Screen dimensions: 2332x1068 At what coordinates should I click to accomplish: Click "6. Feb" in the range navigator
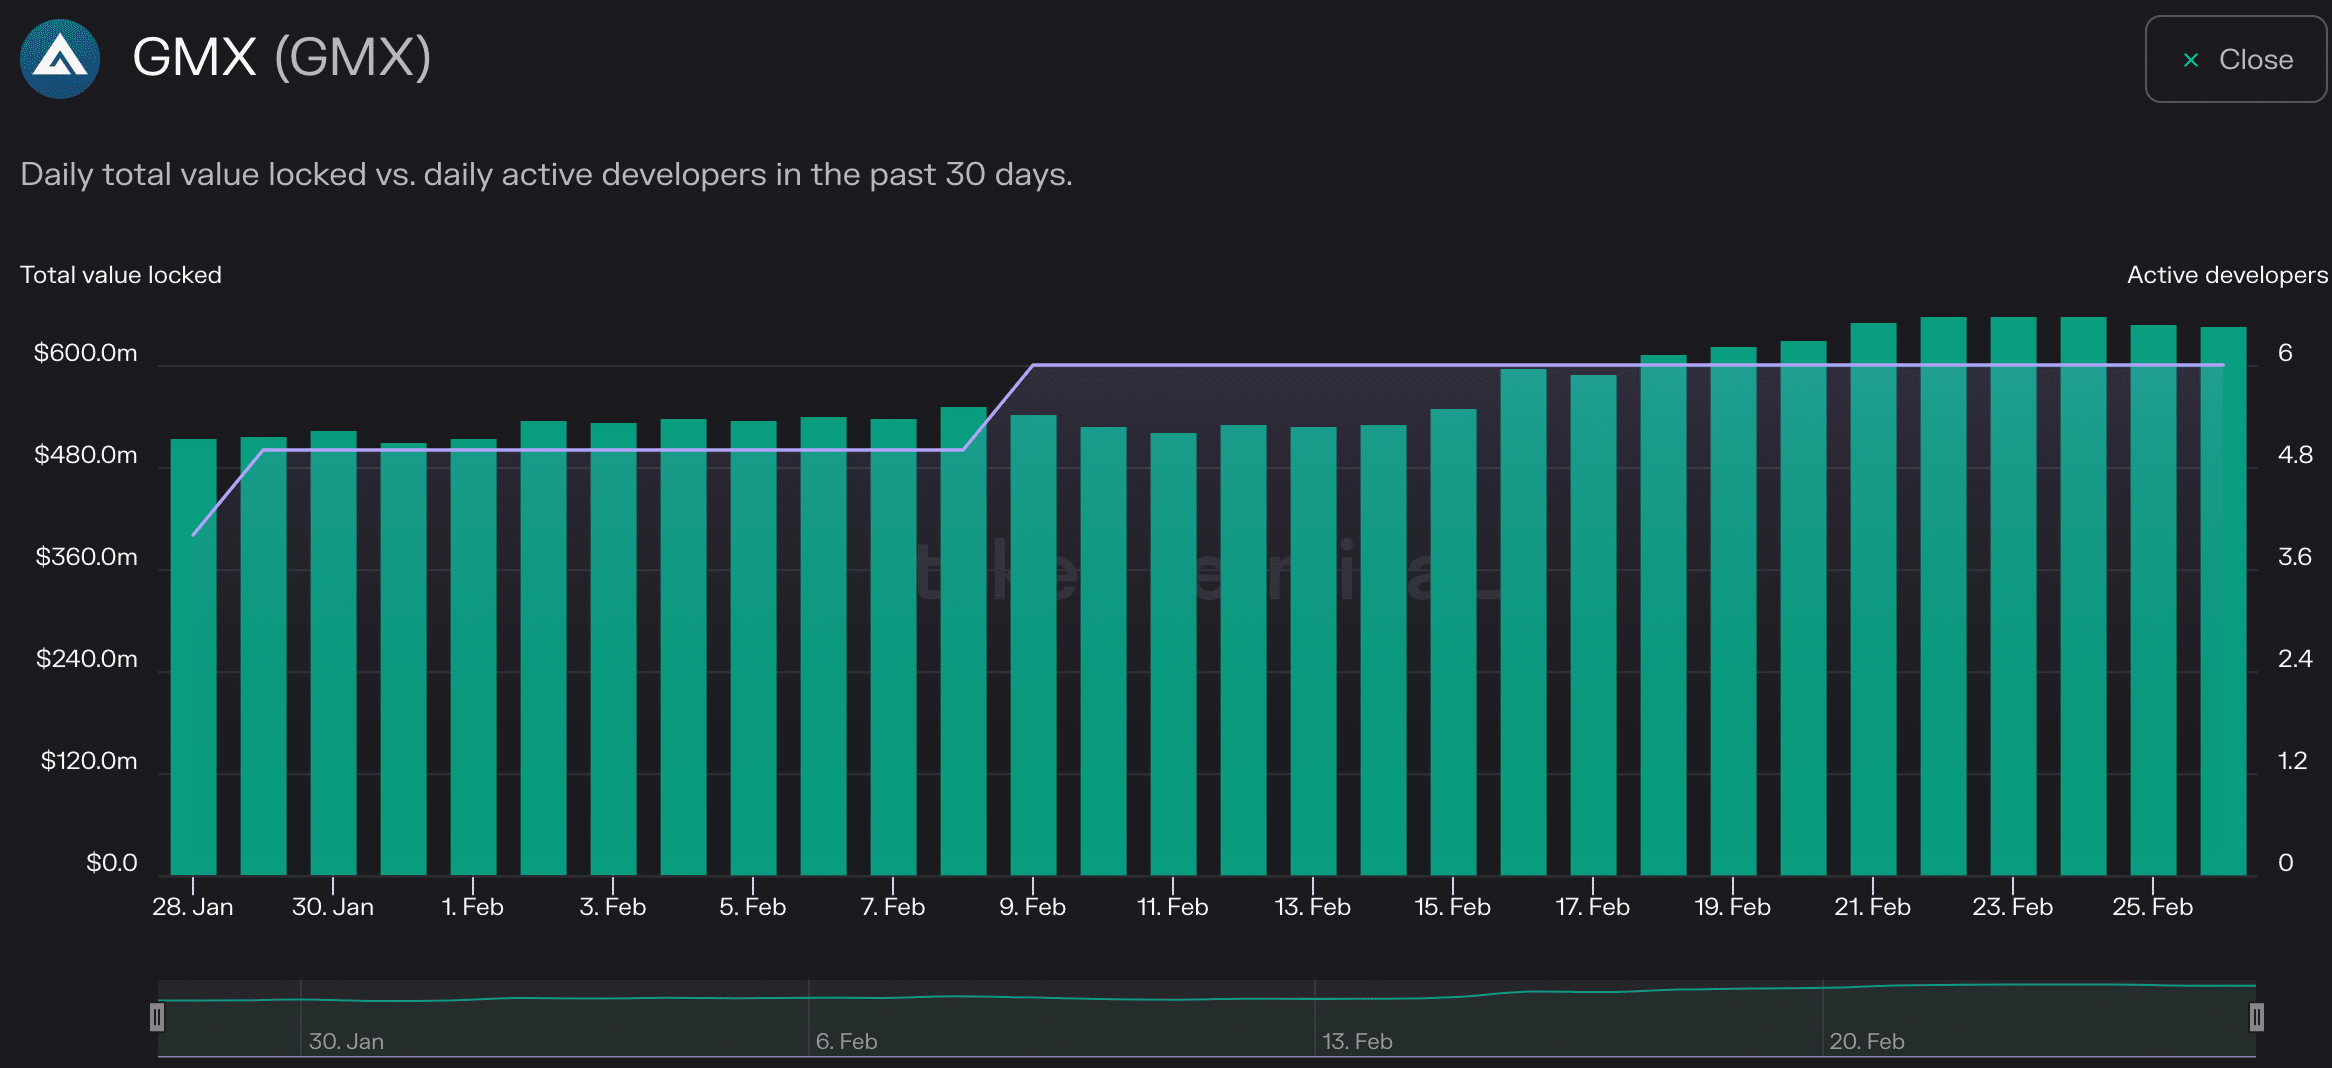[x=847, y=1041]
